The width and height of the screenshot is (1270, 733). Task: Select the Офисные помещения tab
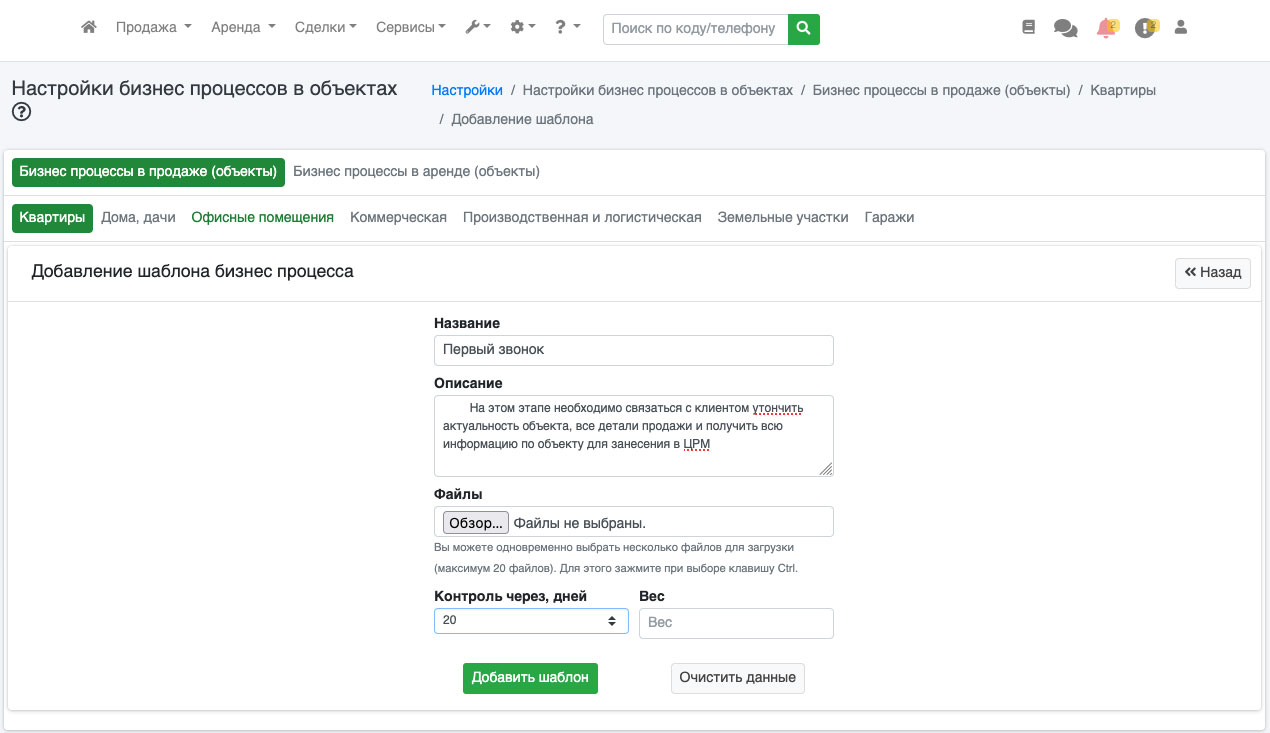coord(263,217)
